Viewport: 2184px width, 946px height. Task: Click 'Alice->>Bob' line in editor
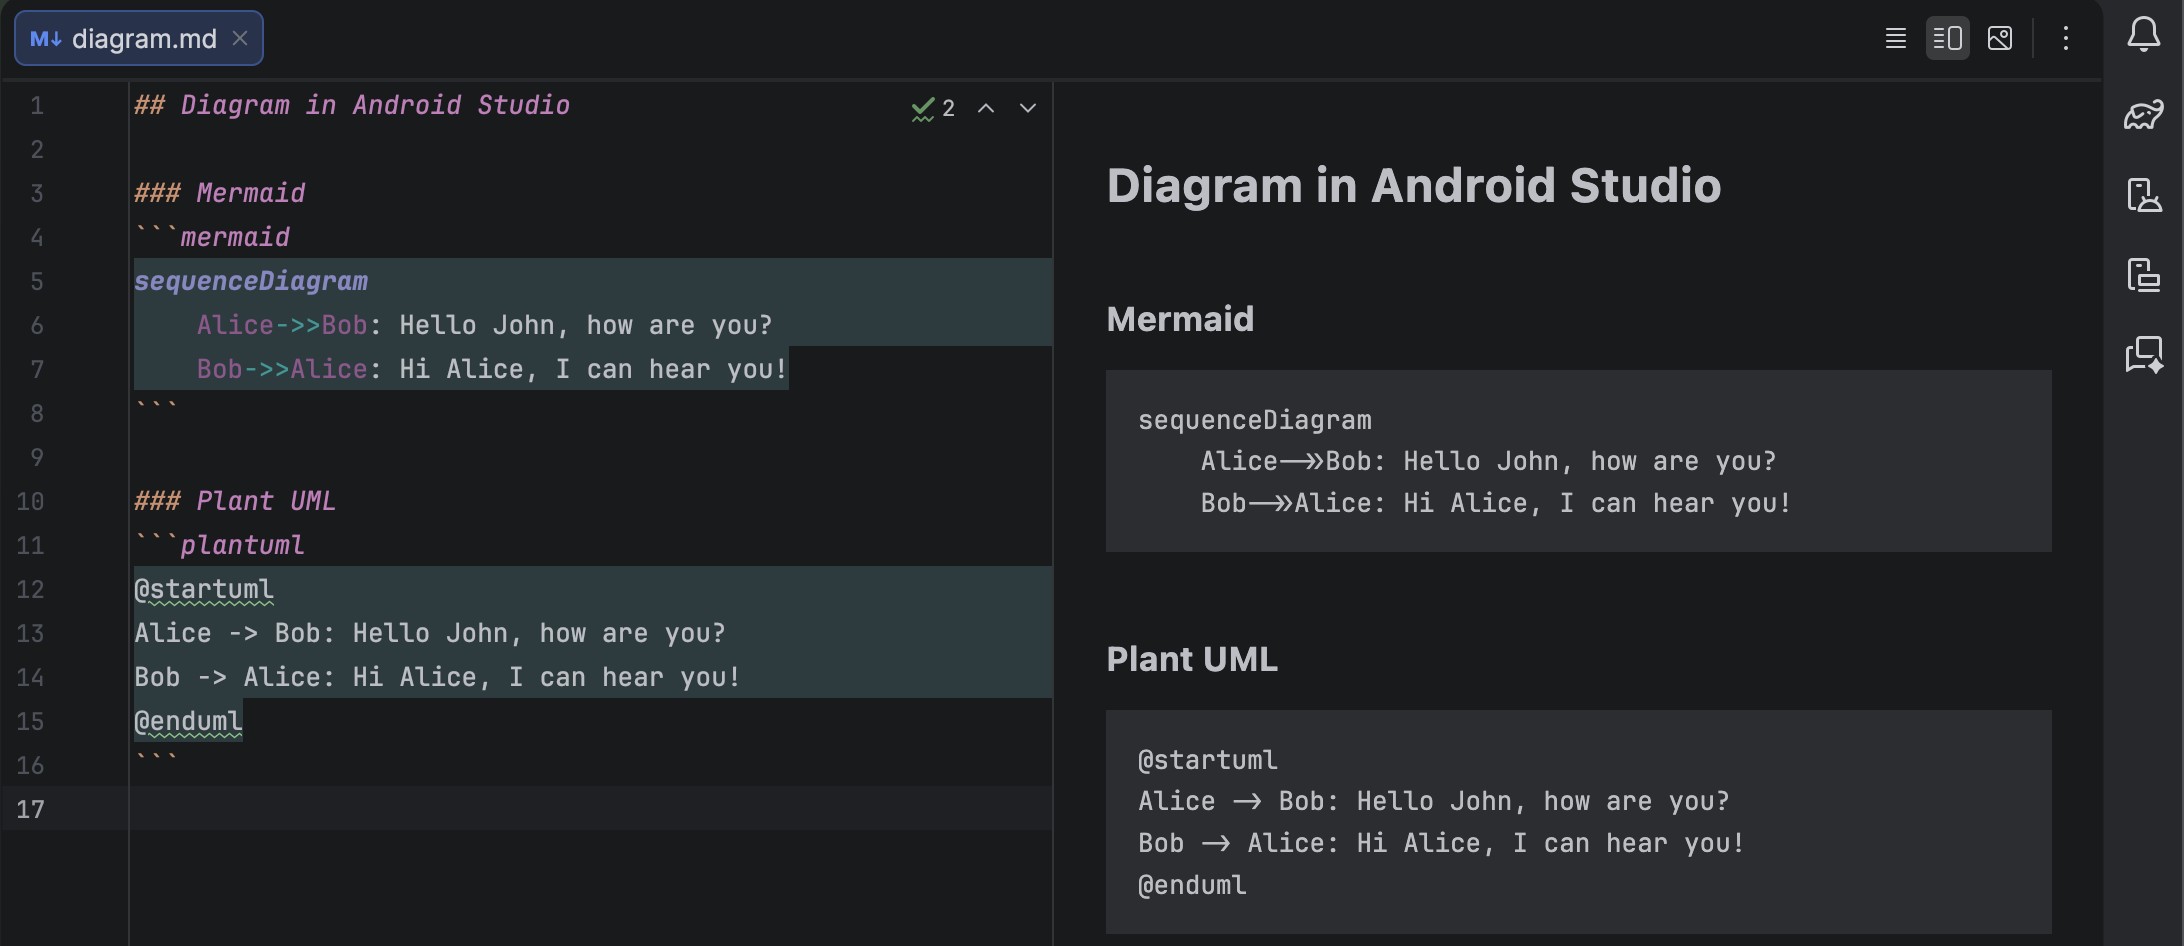point(484,325)
